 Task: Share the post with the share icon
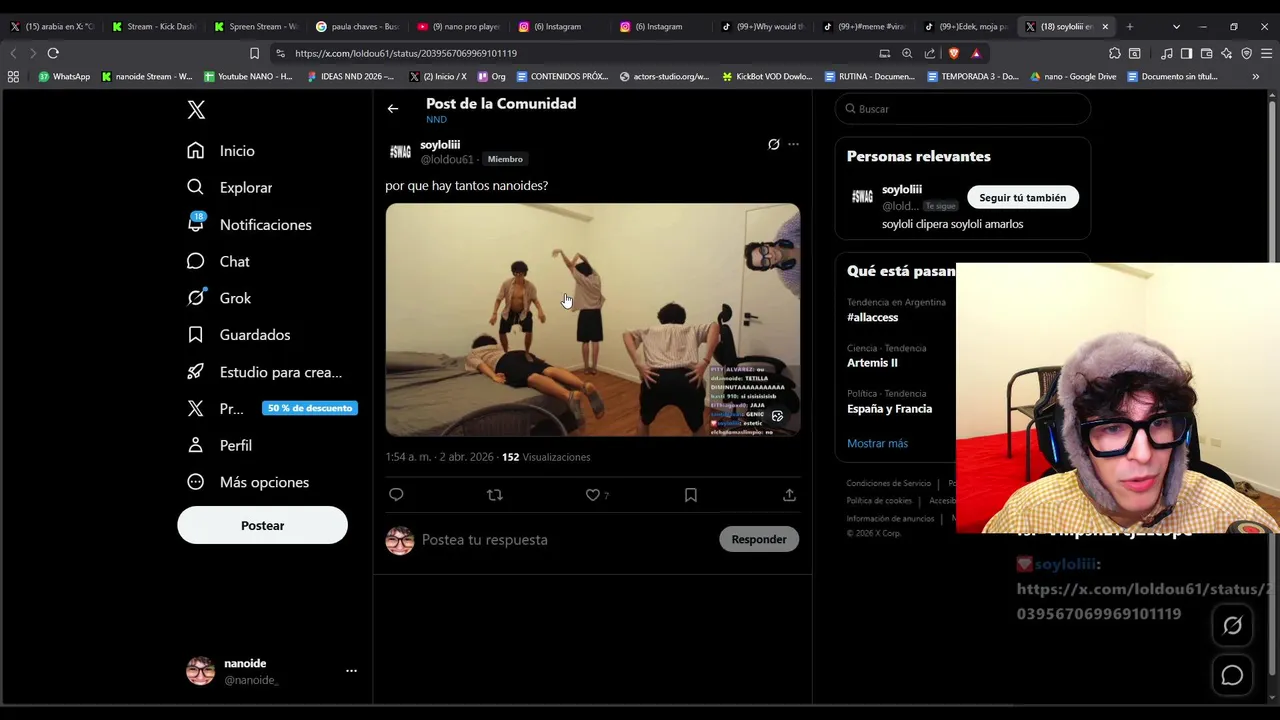pos(789,495)
